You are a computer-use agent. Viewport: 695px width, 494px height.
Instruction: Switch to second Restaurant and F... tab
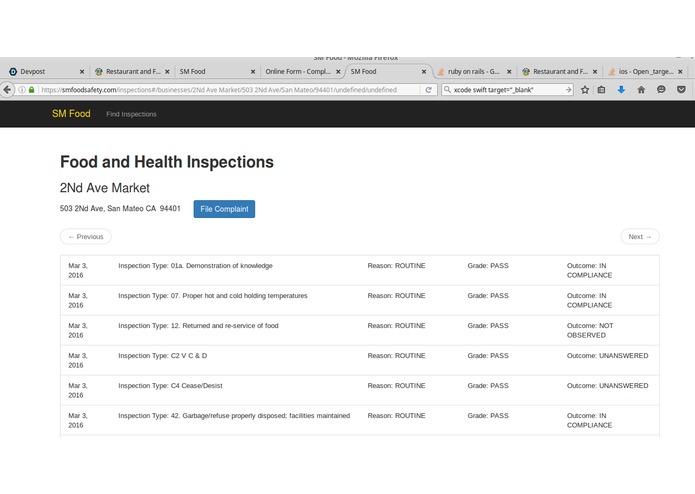(x=558, y=72)
